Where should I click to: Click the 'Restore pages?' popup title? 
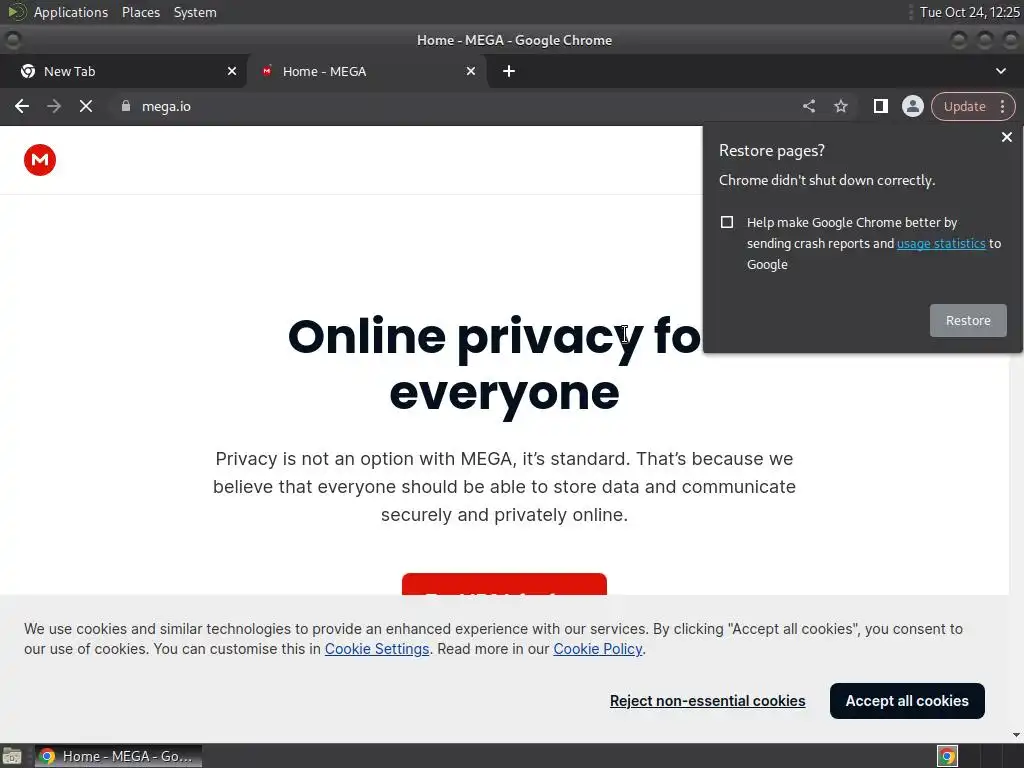[x=771, y=151]
